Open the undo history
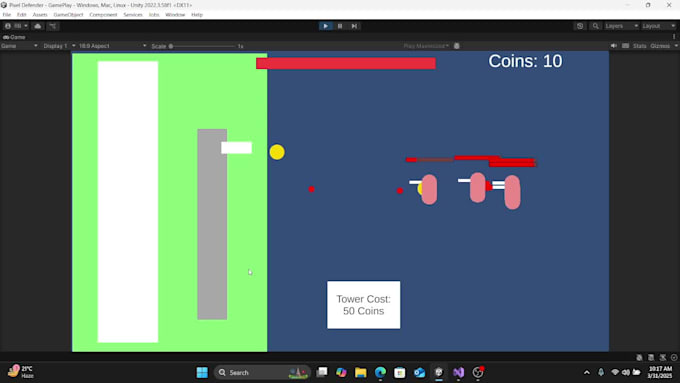 click(x=580, y=26)
